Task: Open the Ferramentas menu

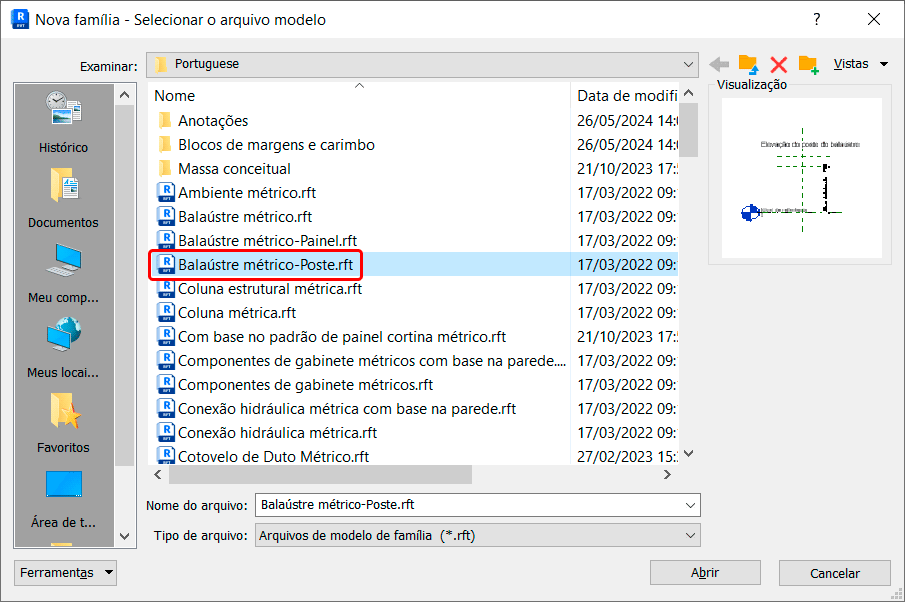Action: (66, 573)
